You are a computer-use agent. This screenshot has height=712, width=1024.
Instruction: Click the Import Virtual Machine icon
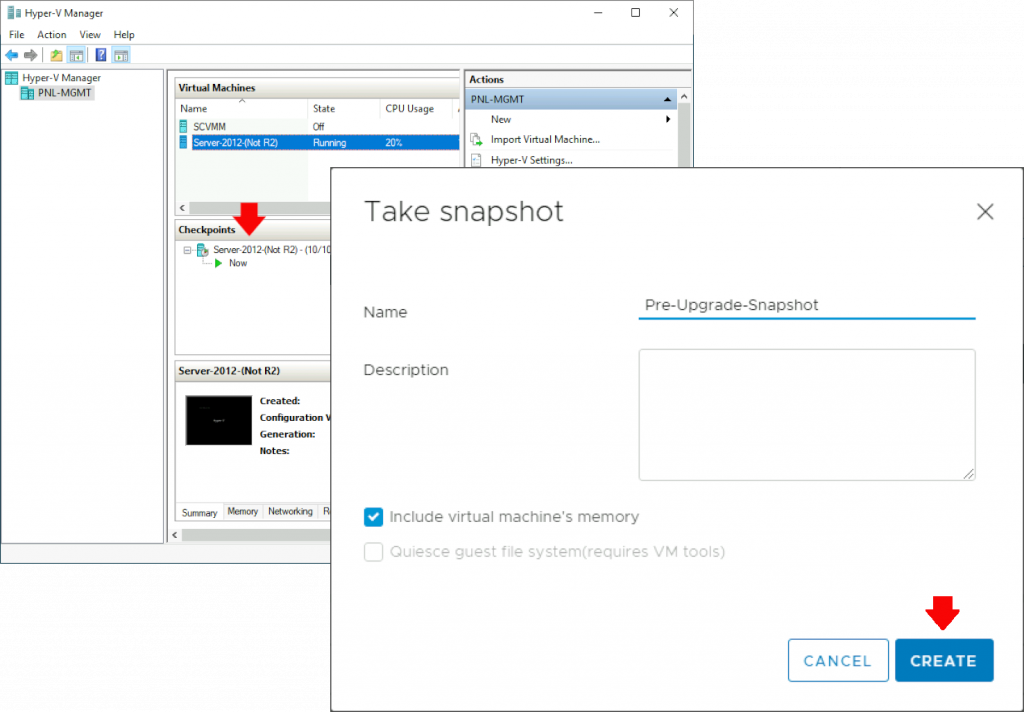(476, 139)
